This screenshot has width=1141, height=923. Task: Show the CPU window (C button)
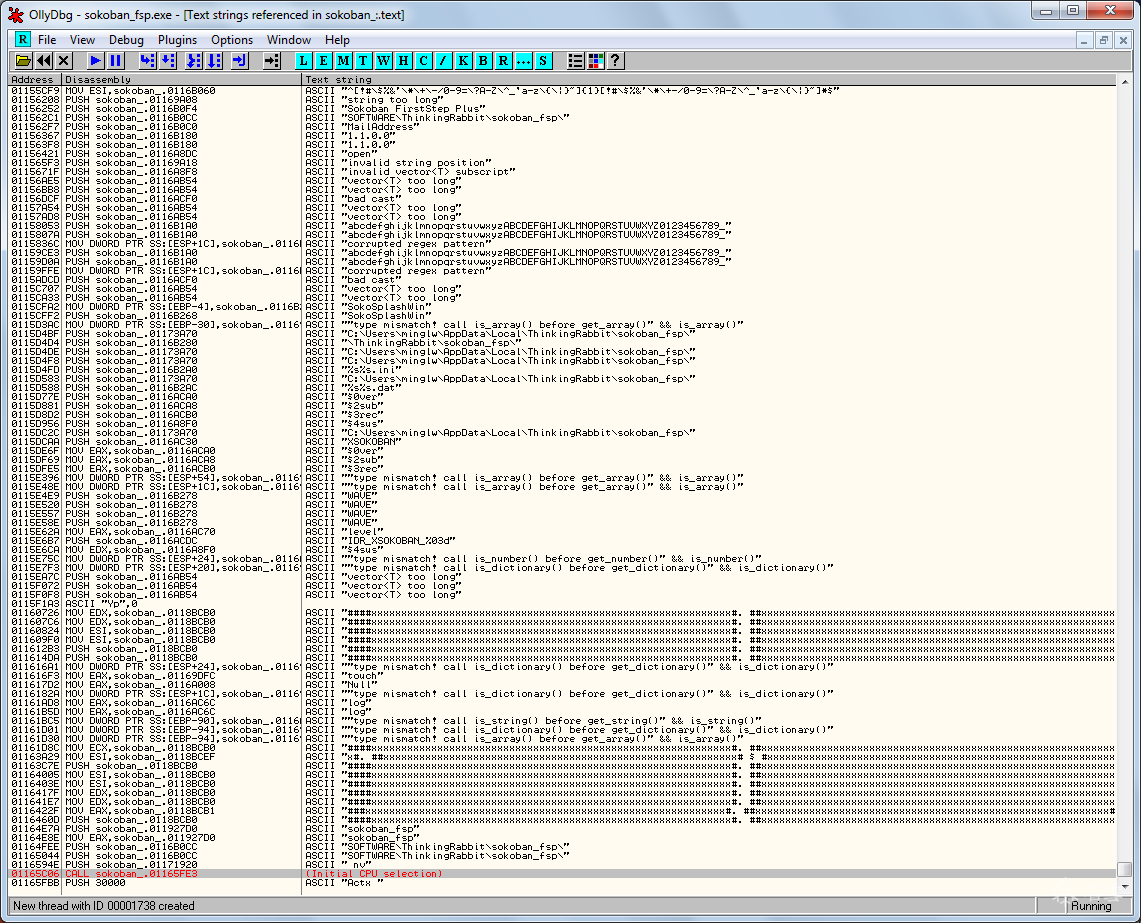tap(424, 61)
